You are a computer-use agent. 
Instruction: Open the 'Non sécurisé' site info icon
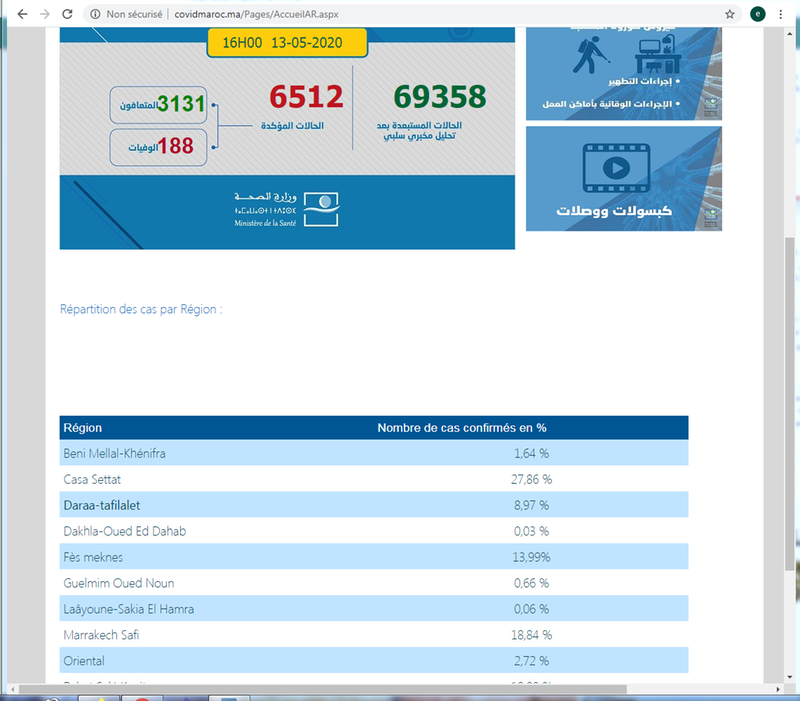click(x=95, y=14)
